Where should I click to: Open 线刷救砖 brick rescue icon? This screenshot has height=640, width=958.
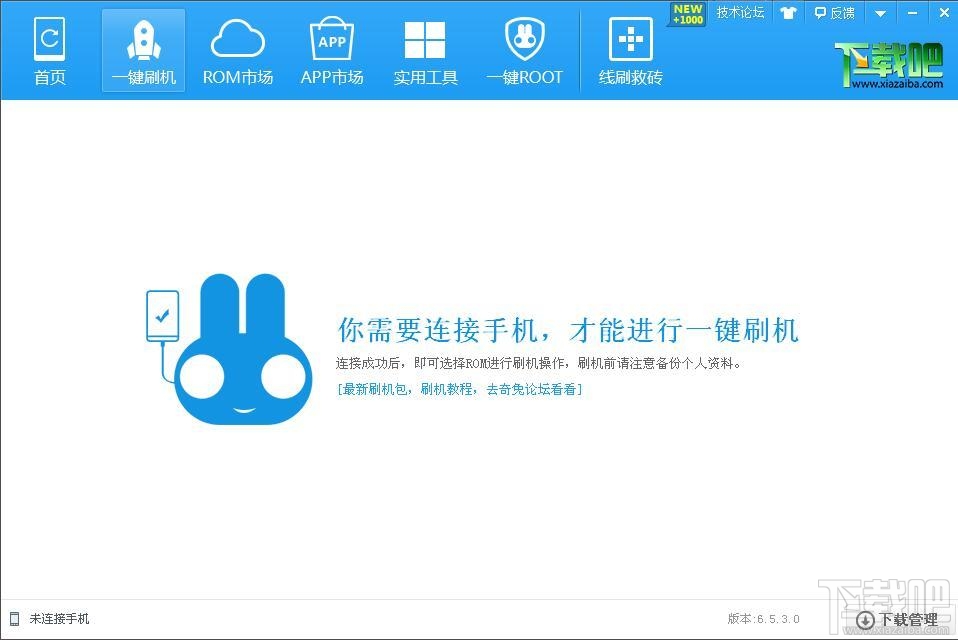click(x=628, y=38)
